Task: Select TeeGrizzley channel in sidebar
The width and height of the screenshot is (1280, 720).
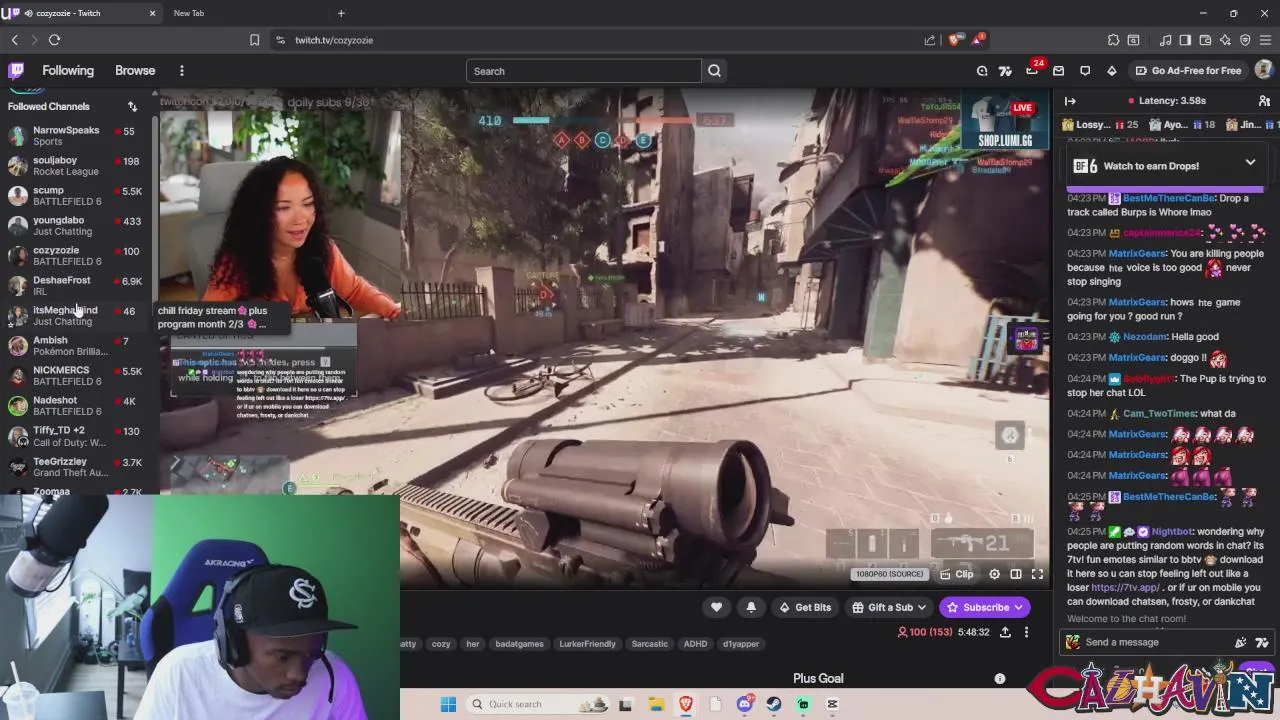Action: pos(75,467)
